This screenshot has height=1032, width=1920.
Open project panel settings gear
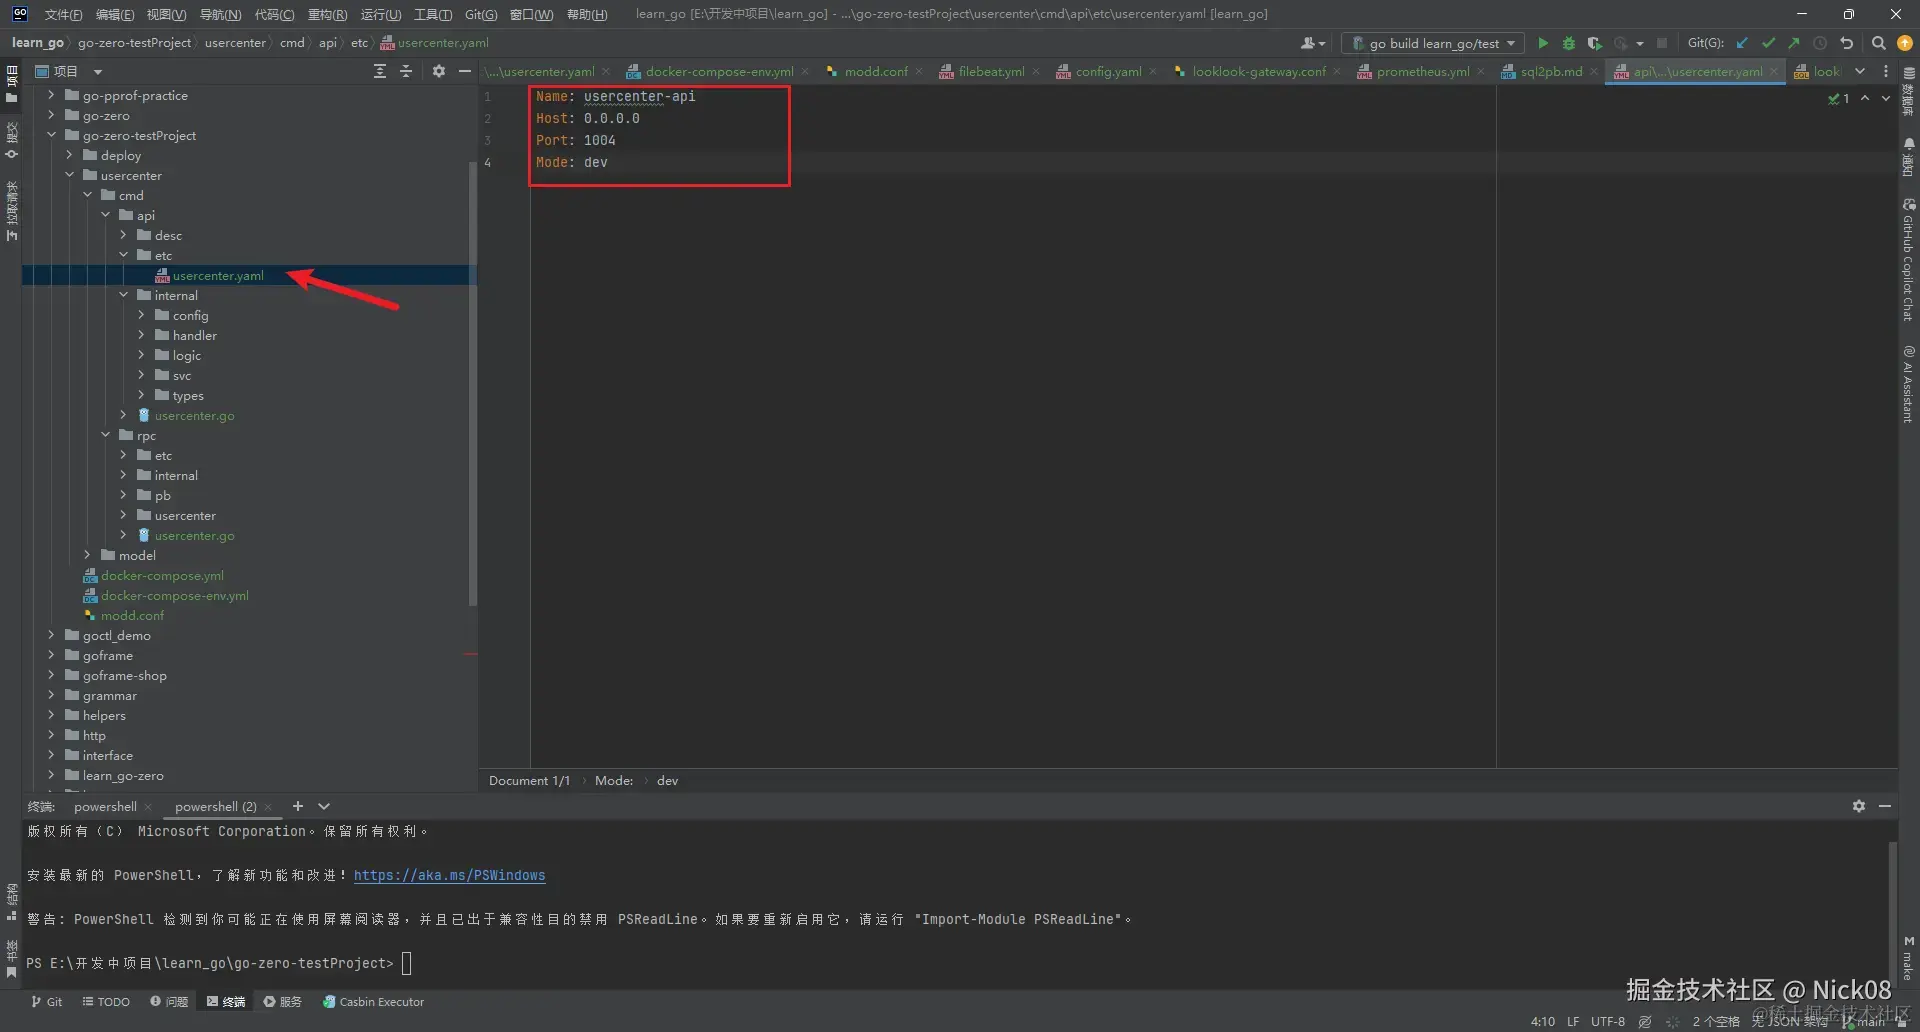tap(439, 71)
